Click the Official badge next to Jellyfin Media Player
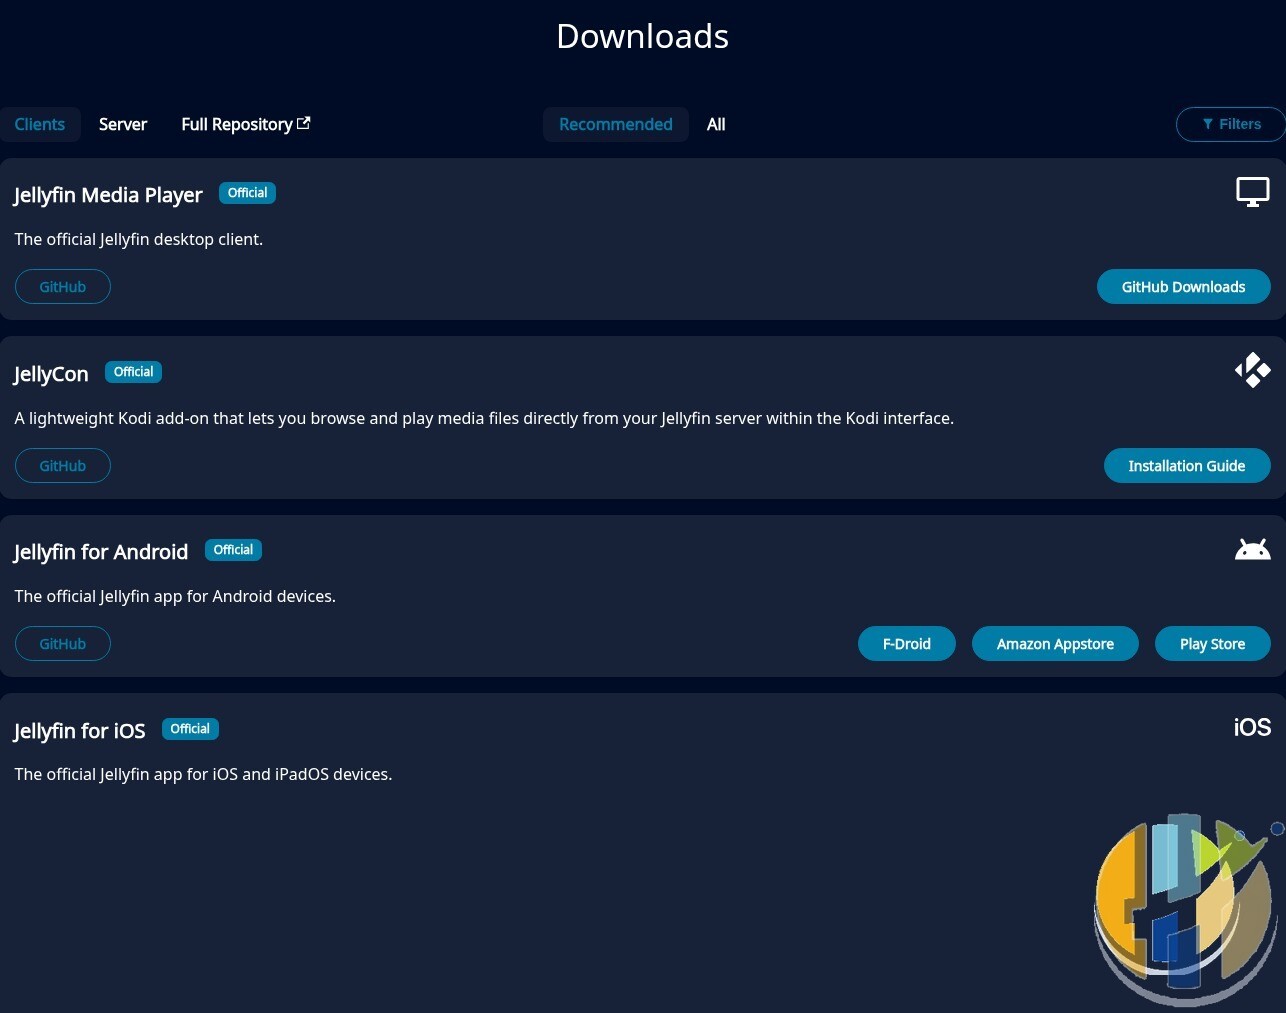The height and width of the screenshot is (1013, 1286). (x=247, y=193)
